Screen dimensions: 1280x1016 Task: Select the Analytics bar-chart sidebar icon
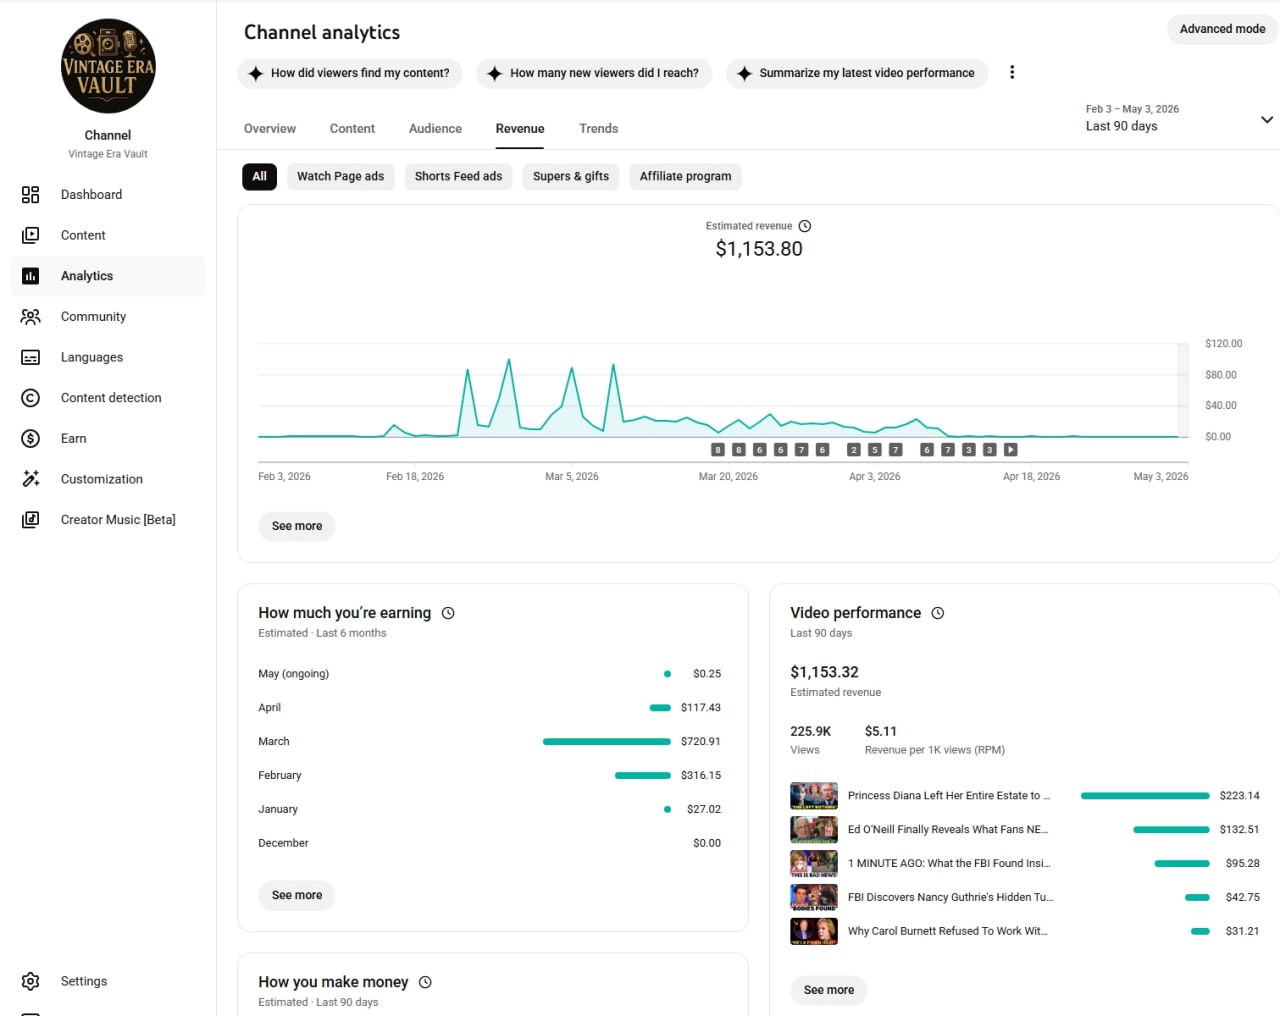click(31, 276)
